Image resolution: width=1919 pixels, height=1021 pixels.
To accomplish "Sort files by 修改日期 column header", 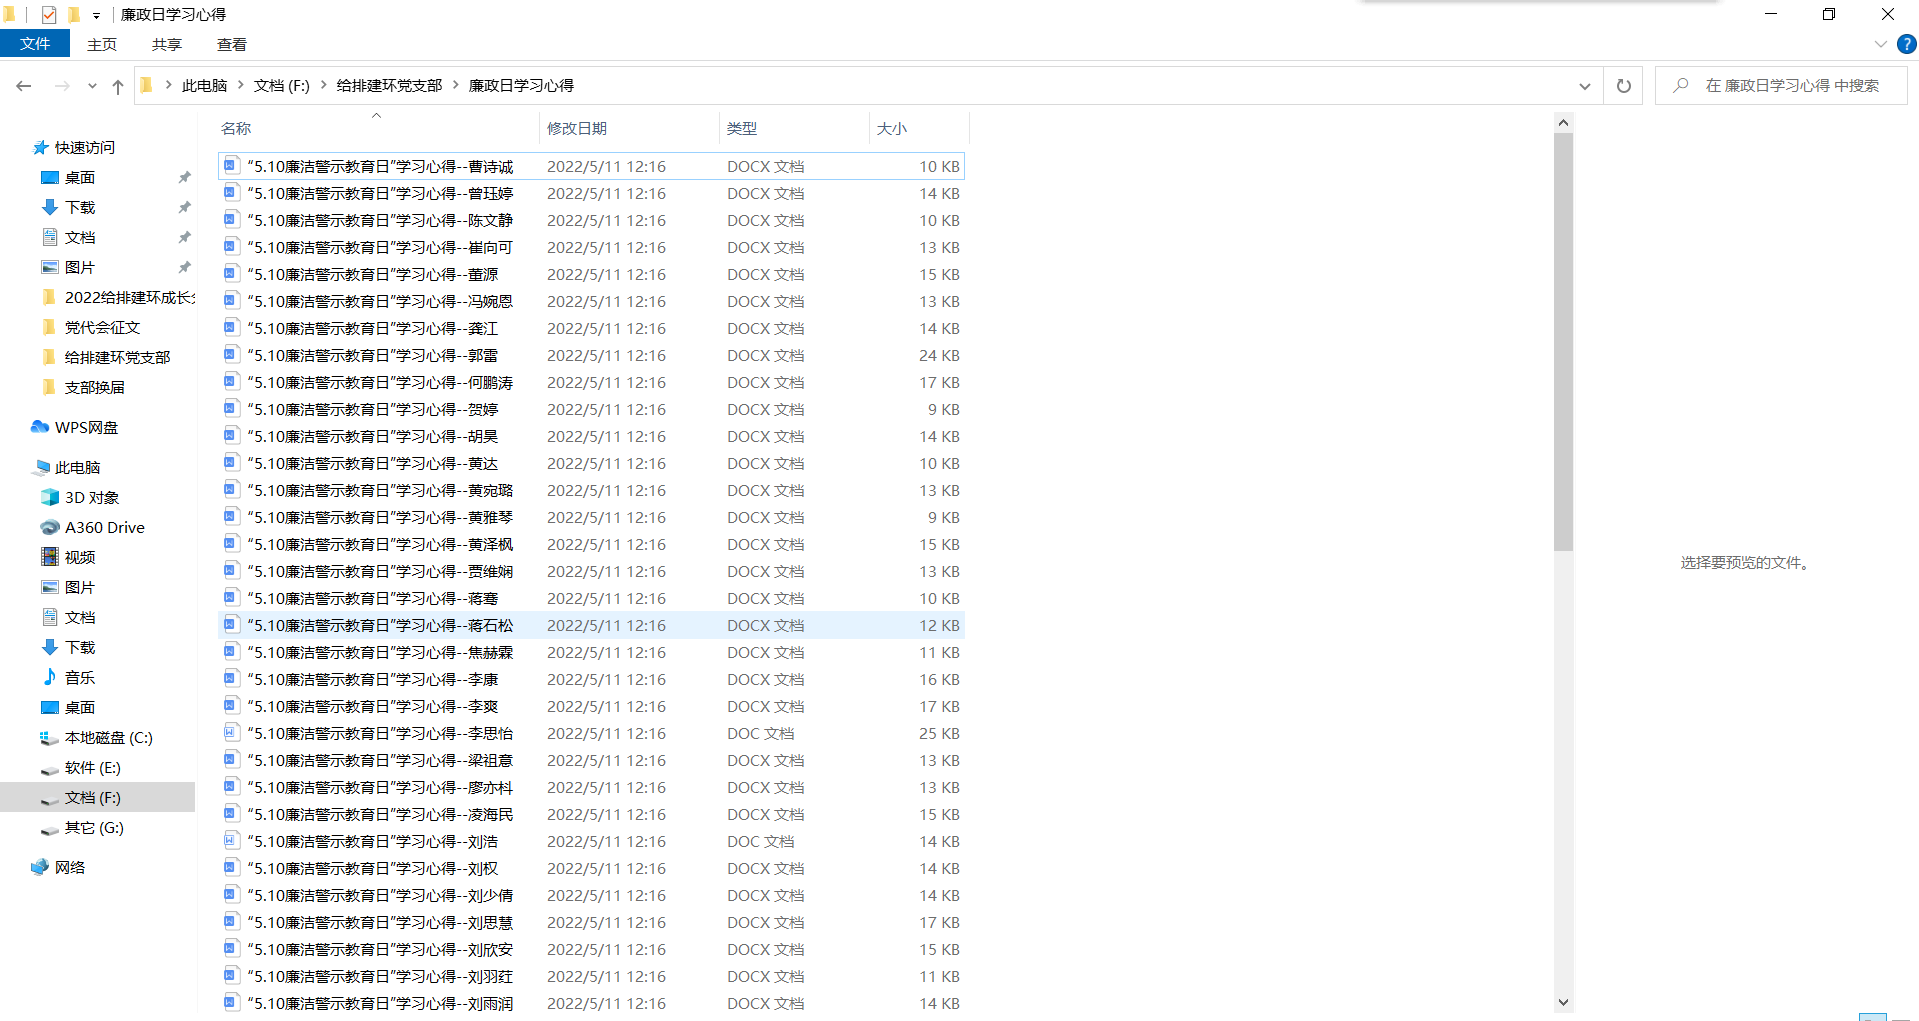I will (x=577, y=128).
